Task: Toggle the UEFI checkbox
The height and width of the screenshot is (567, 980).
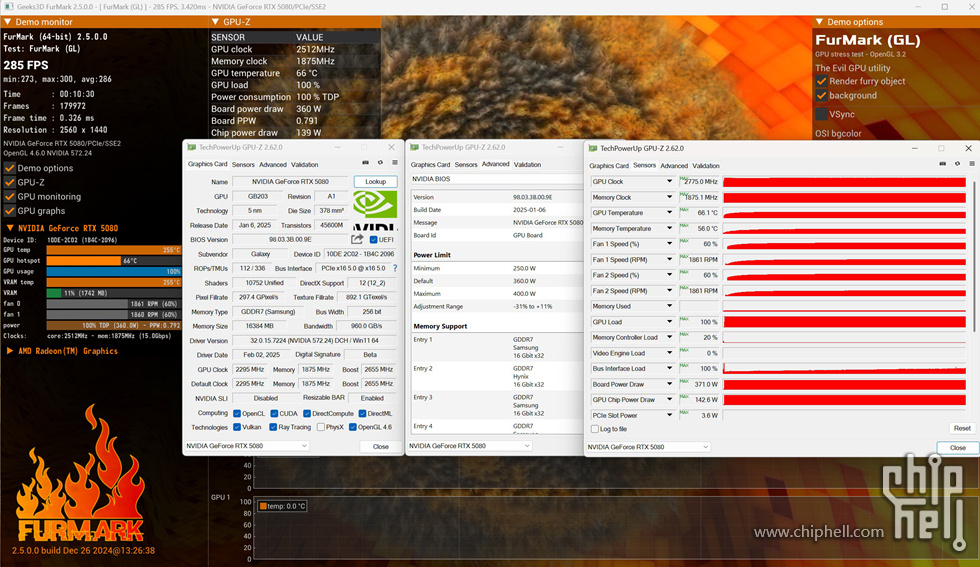Action: 373,239
